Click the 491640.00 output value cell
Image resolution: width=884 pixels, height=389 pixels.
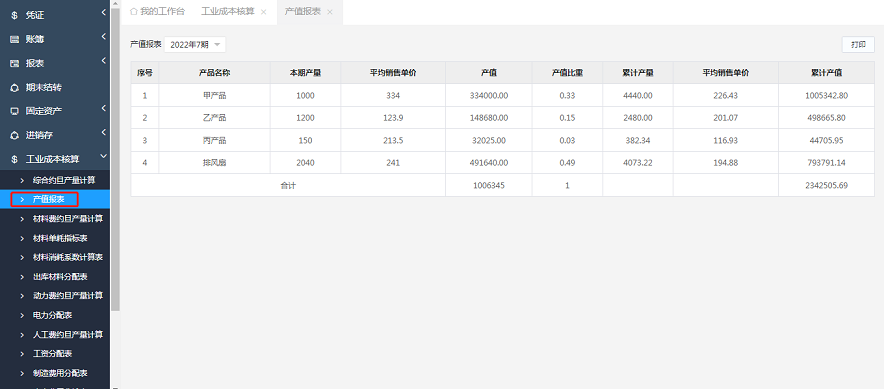point(489,163)
